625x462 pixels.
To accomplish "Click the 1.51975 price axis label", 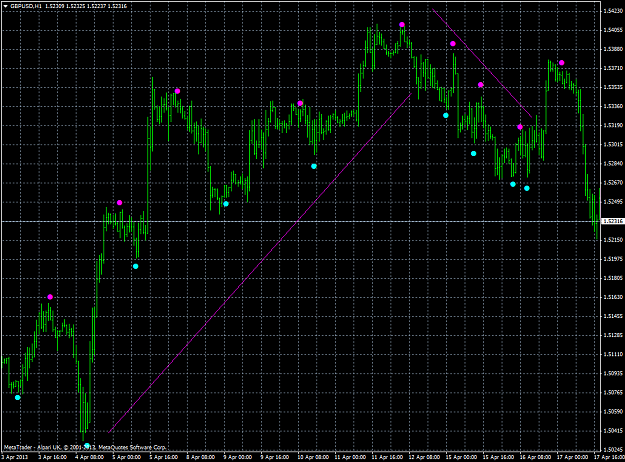I will [x=613, y=259].
